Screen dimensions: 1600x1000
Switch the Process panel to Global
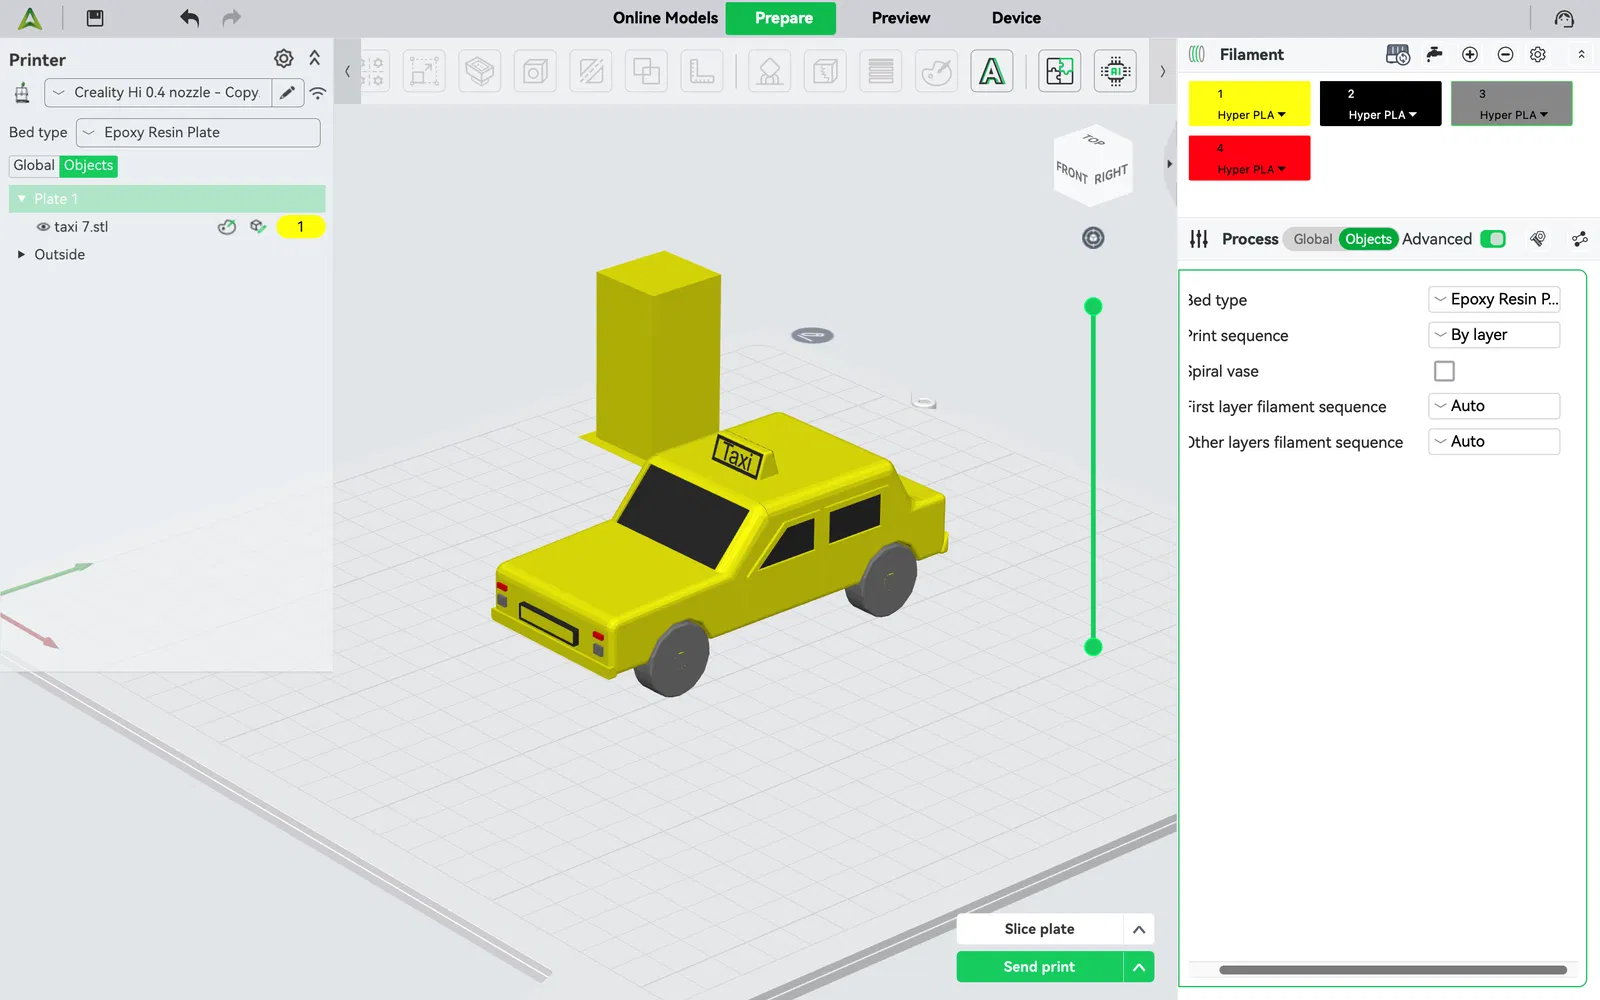tap(1312, 239)
